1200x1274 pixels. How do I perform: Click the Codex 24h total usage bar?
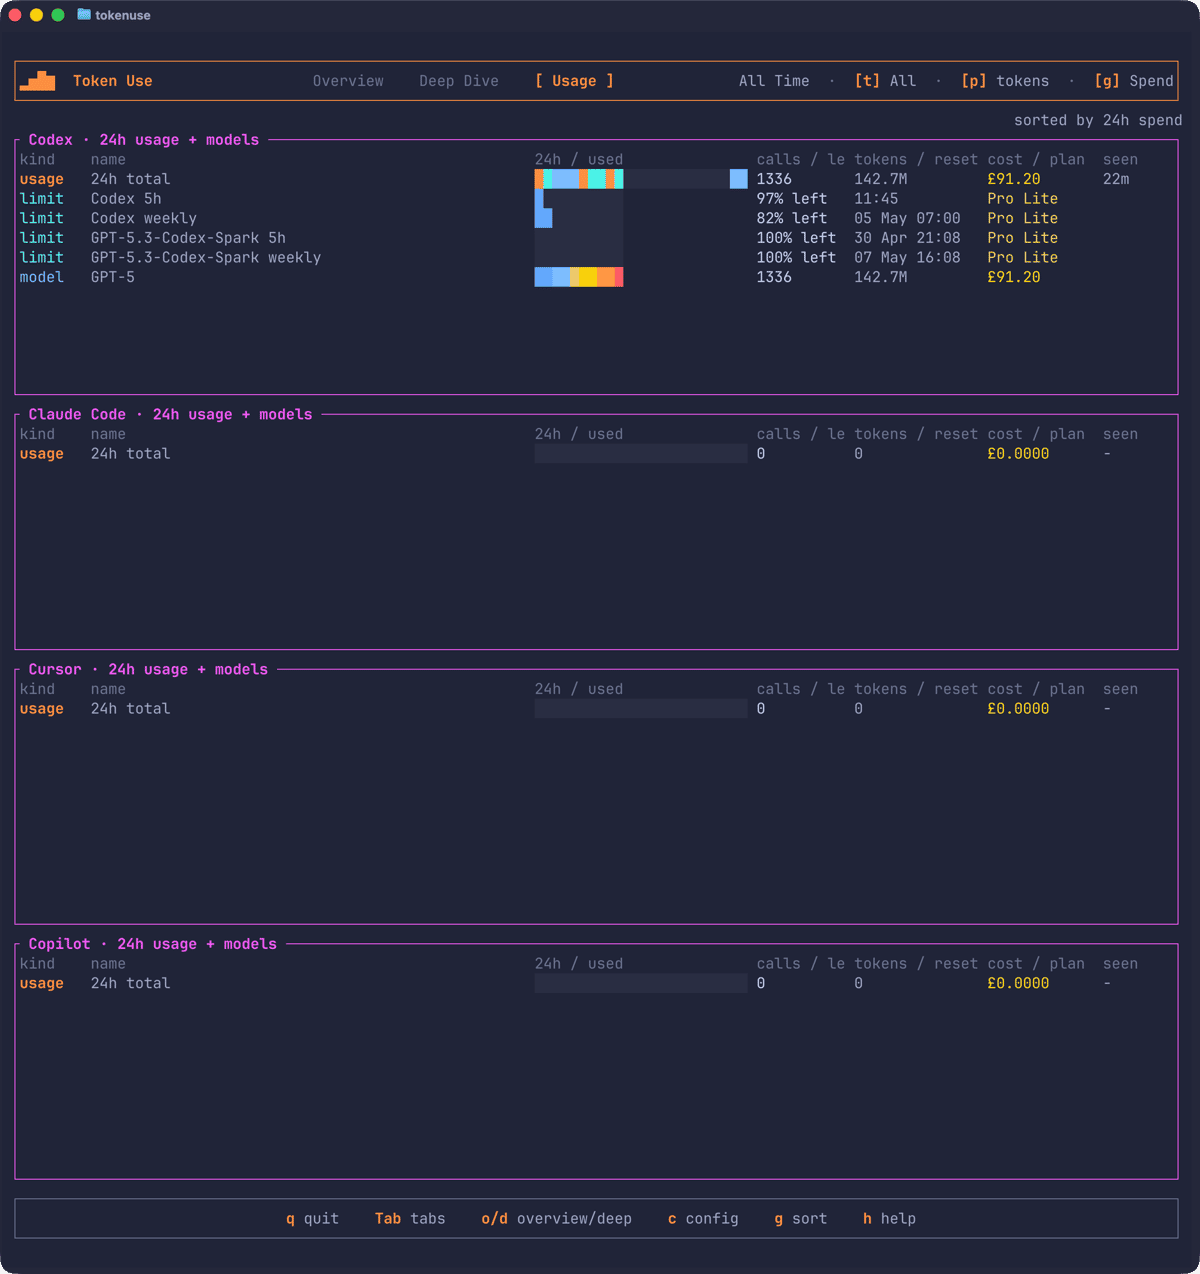[641, 179]
